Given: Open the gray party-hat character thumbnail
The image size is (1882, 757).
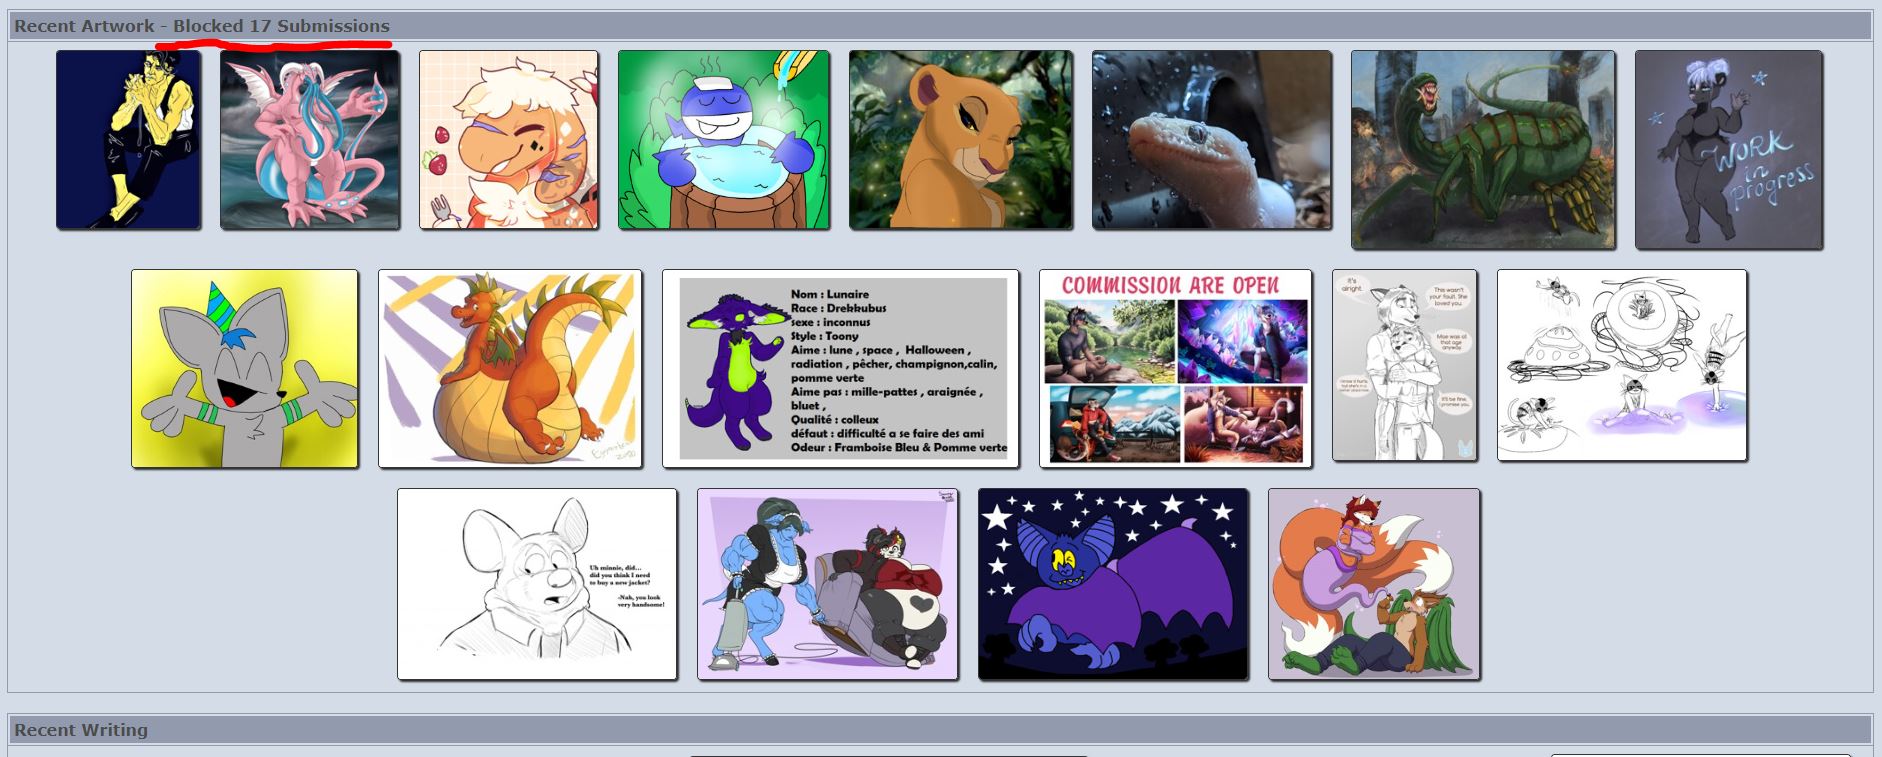Looking at the screenshot, I should [x=245, y=368].
